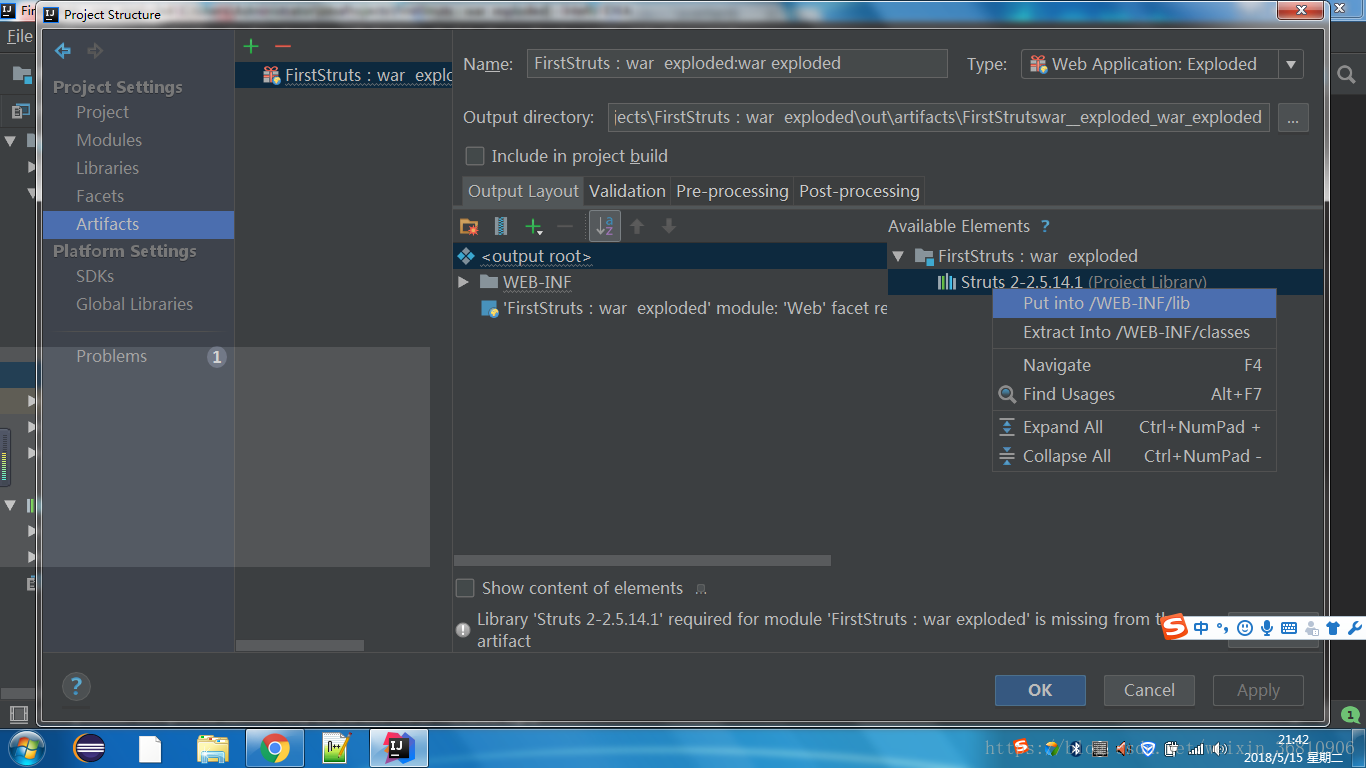Click the Output Layout horizontal scrollbar

pos(642,561)
